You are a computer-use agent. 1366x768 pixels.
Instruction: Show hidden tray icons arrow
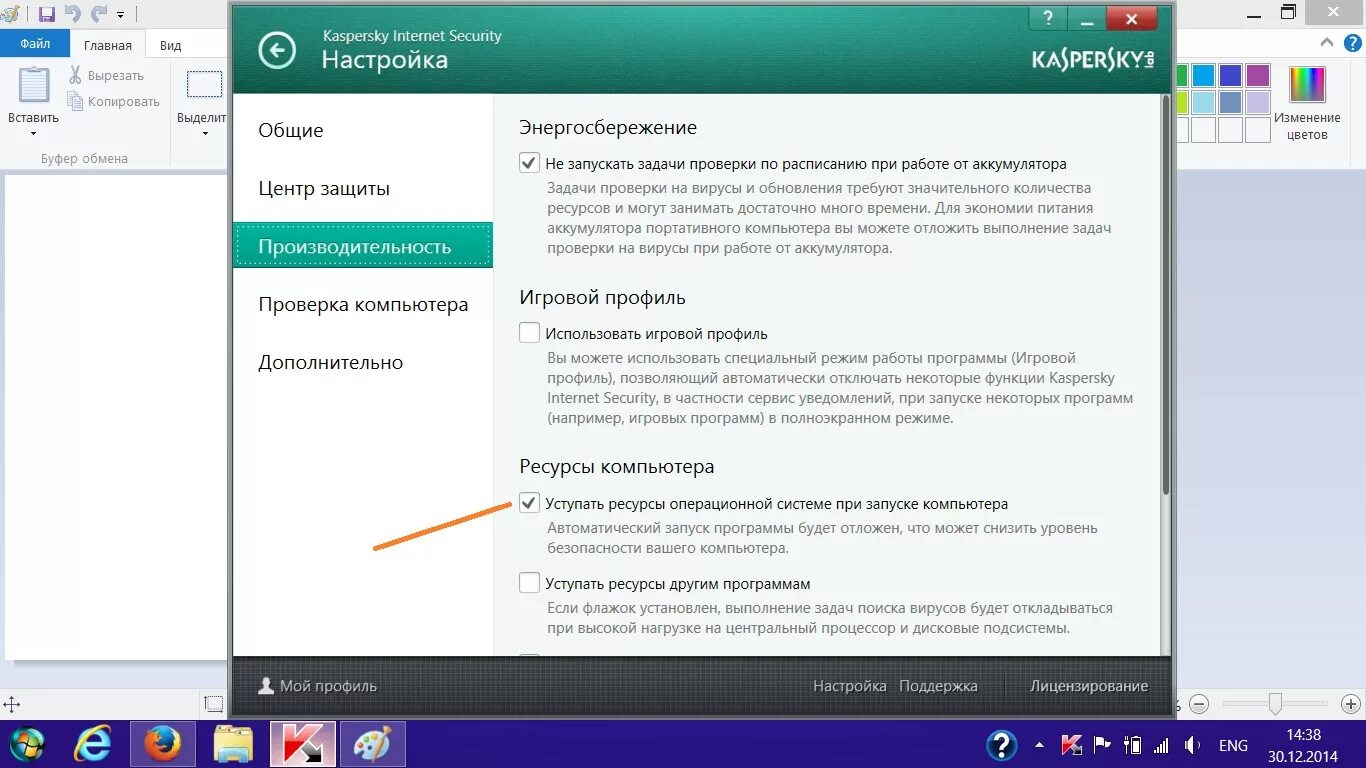pyautogui.click(x=1039, y=745)
